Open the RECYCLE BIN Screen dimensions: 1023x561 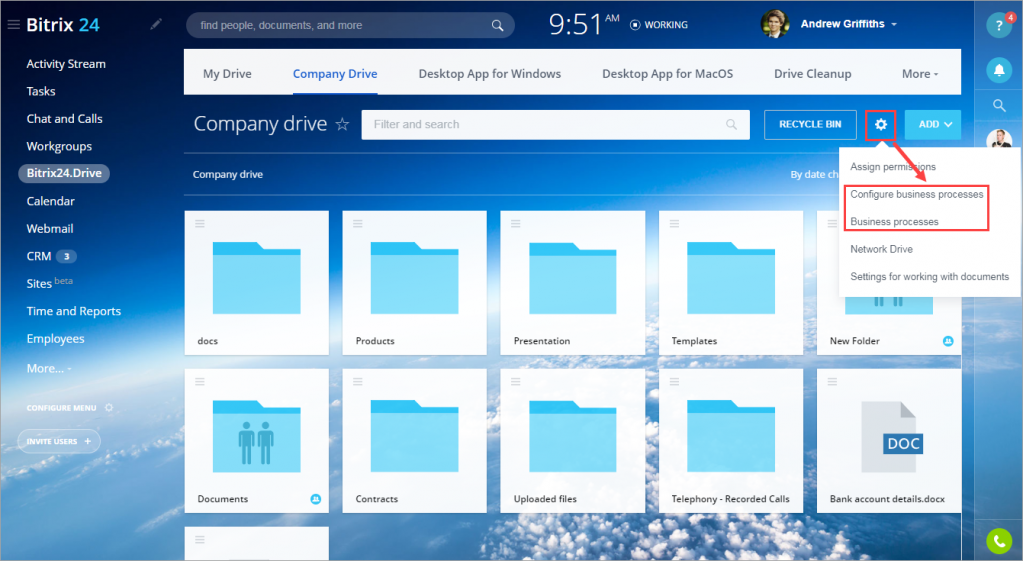810,124
